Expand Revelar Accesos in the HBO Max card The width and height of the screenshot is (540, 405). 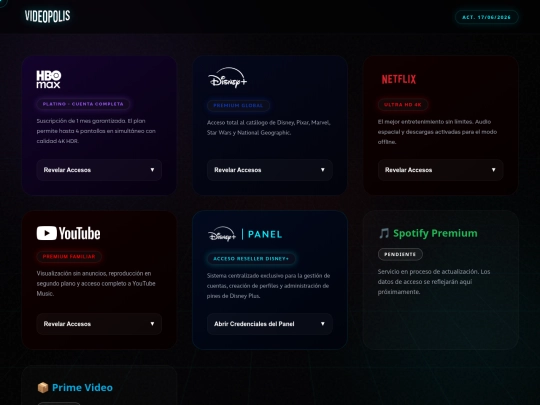99,170
